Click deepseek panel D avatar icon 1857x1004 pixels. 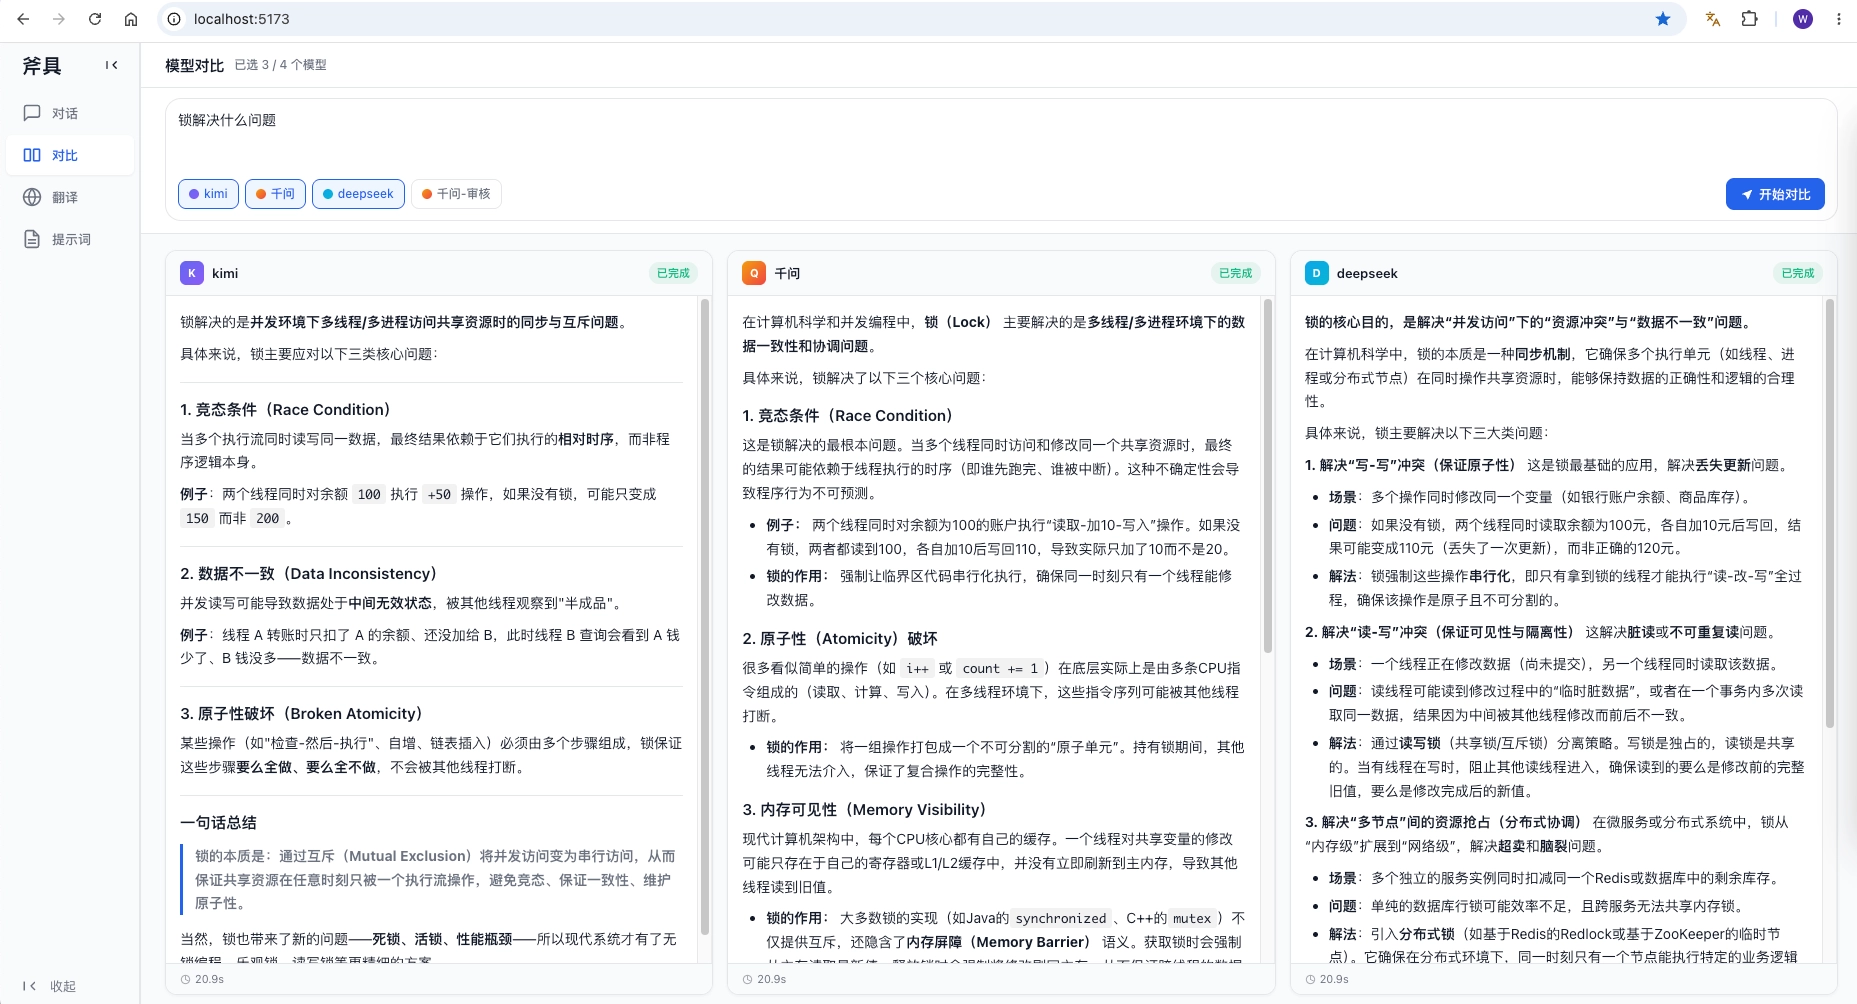pos(1317,273)
